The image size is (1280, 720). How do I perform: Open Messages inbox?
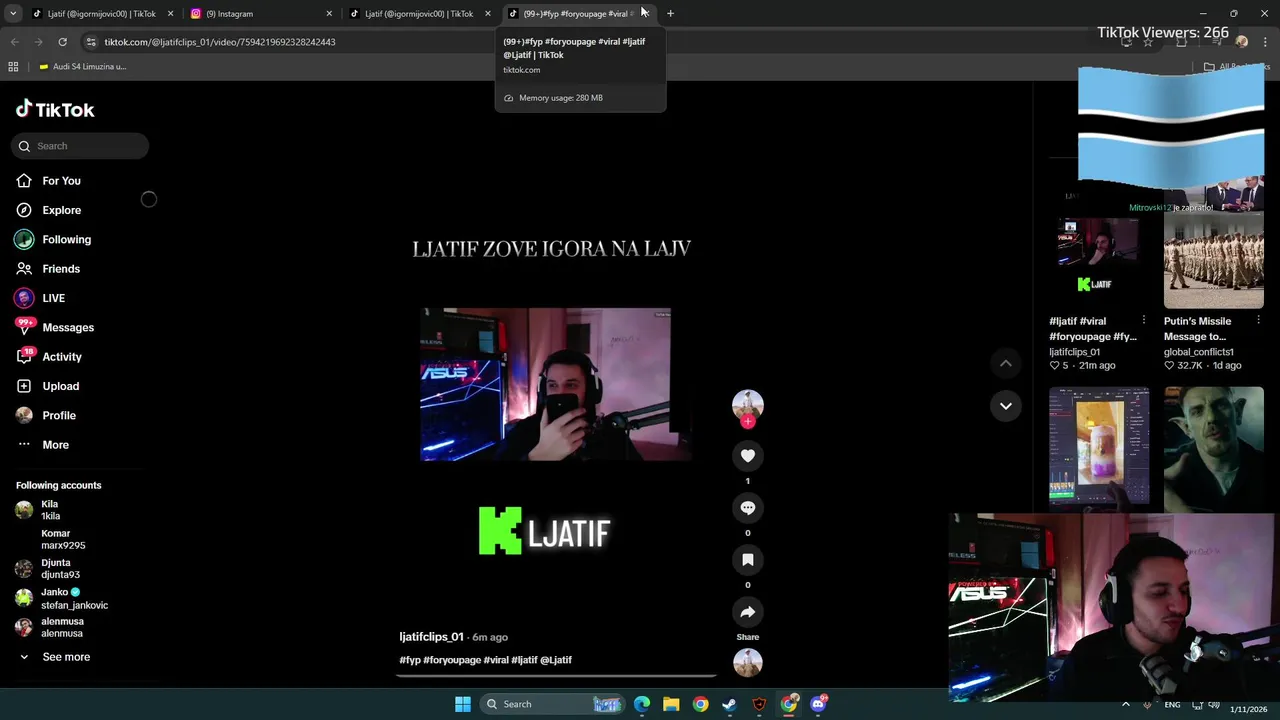(x=67, y=327)
